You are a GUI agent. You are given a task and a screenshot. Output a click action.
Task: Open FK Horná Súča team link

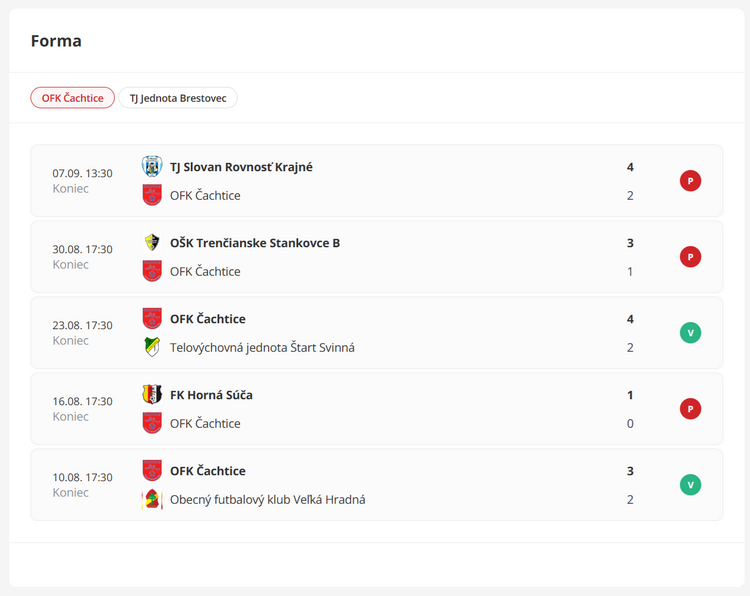[x=211, y=395]
